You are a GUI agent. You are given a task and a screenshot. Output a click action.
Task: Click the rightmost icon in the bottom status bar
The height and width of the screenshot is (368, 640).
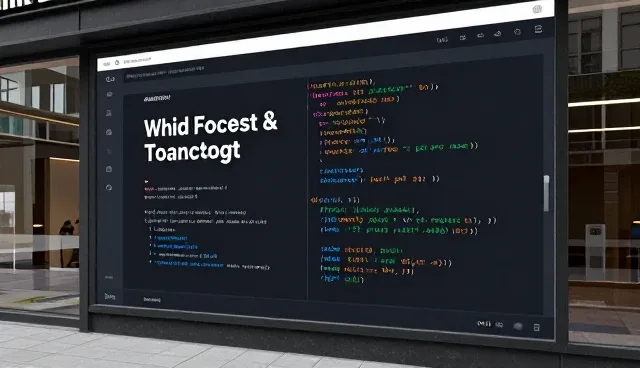coord(537,327)
